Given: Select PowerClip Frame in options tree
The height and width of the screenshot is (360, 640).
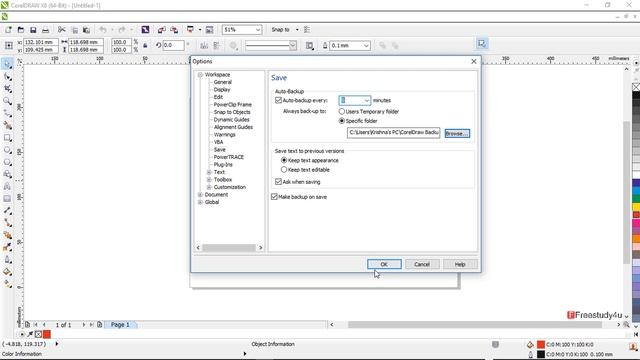Looking at the screenshot, I should click(233, 104).
